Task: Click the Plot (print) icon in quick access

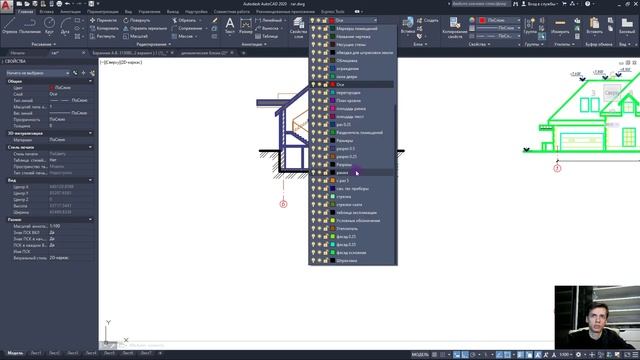Action: point(59,4)
